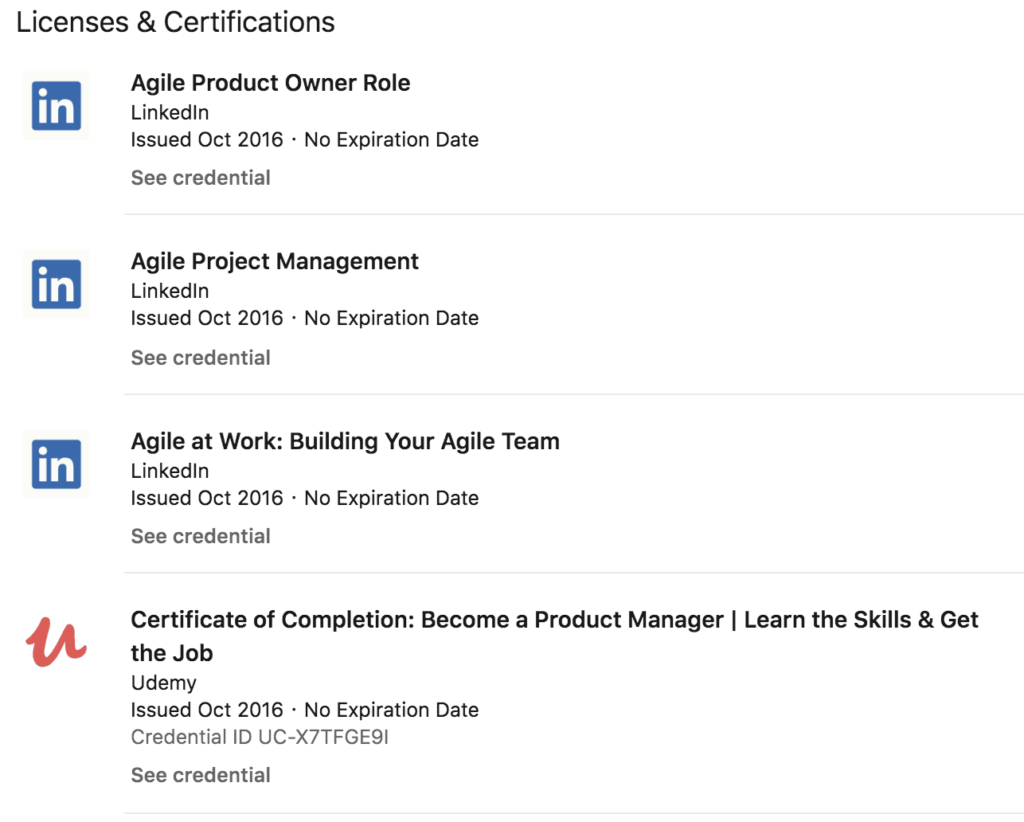1024x822 pixels.
Task: Click the Licenses & Certifications heading
Action: 175,22
